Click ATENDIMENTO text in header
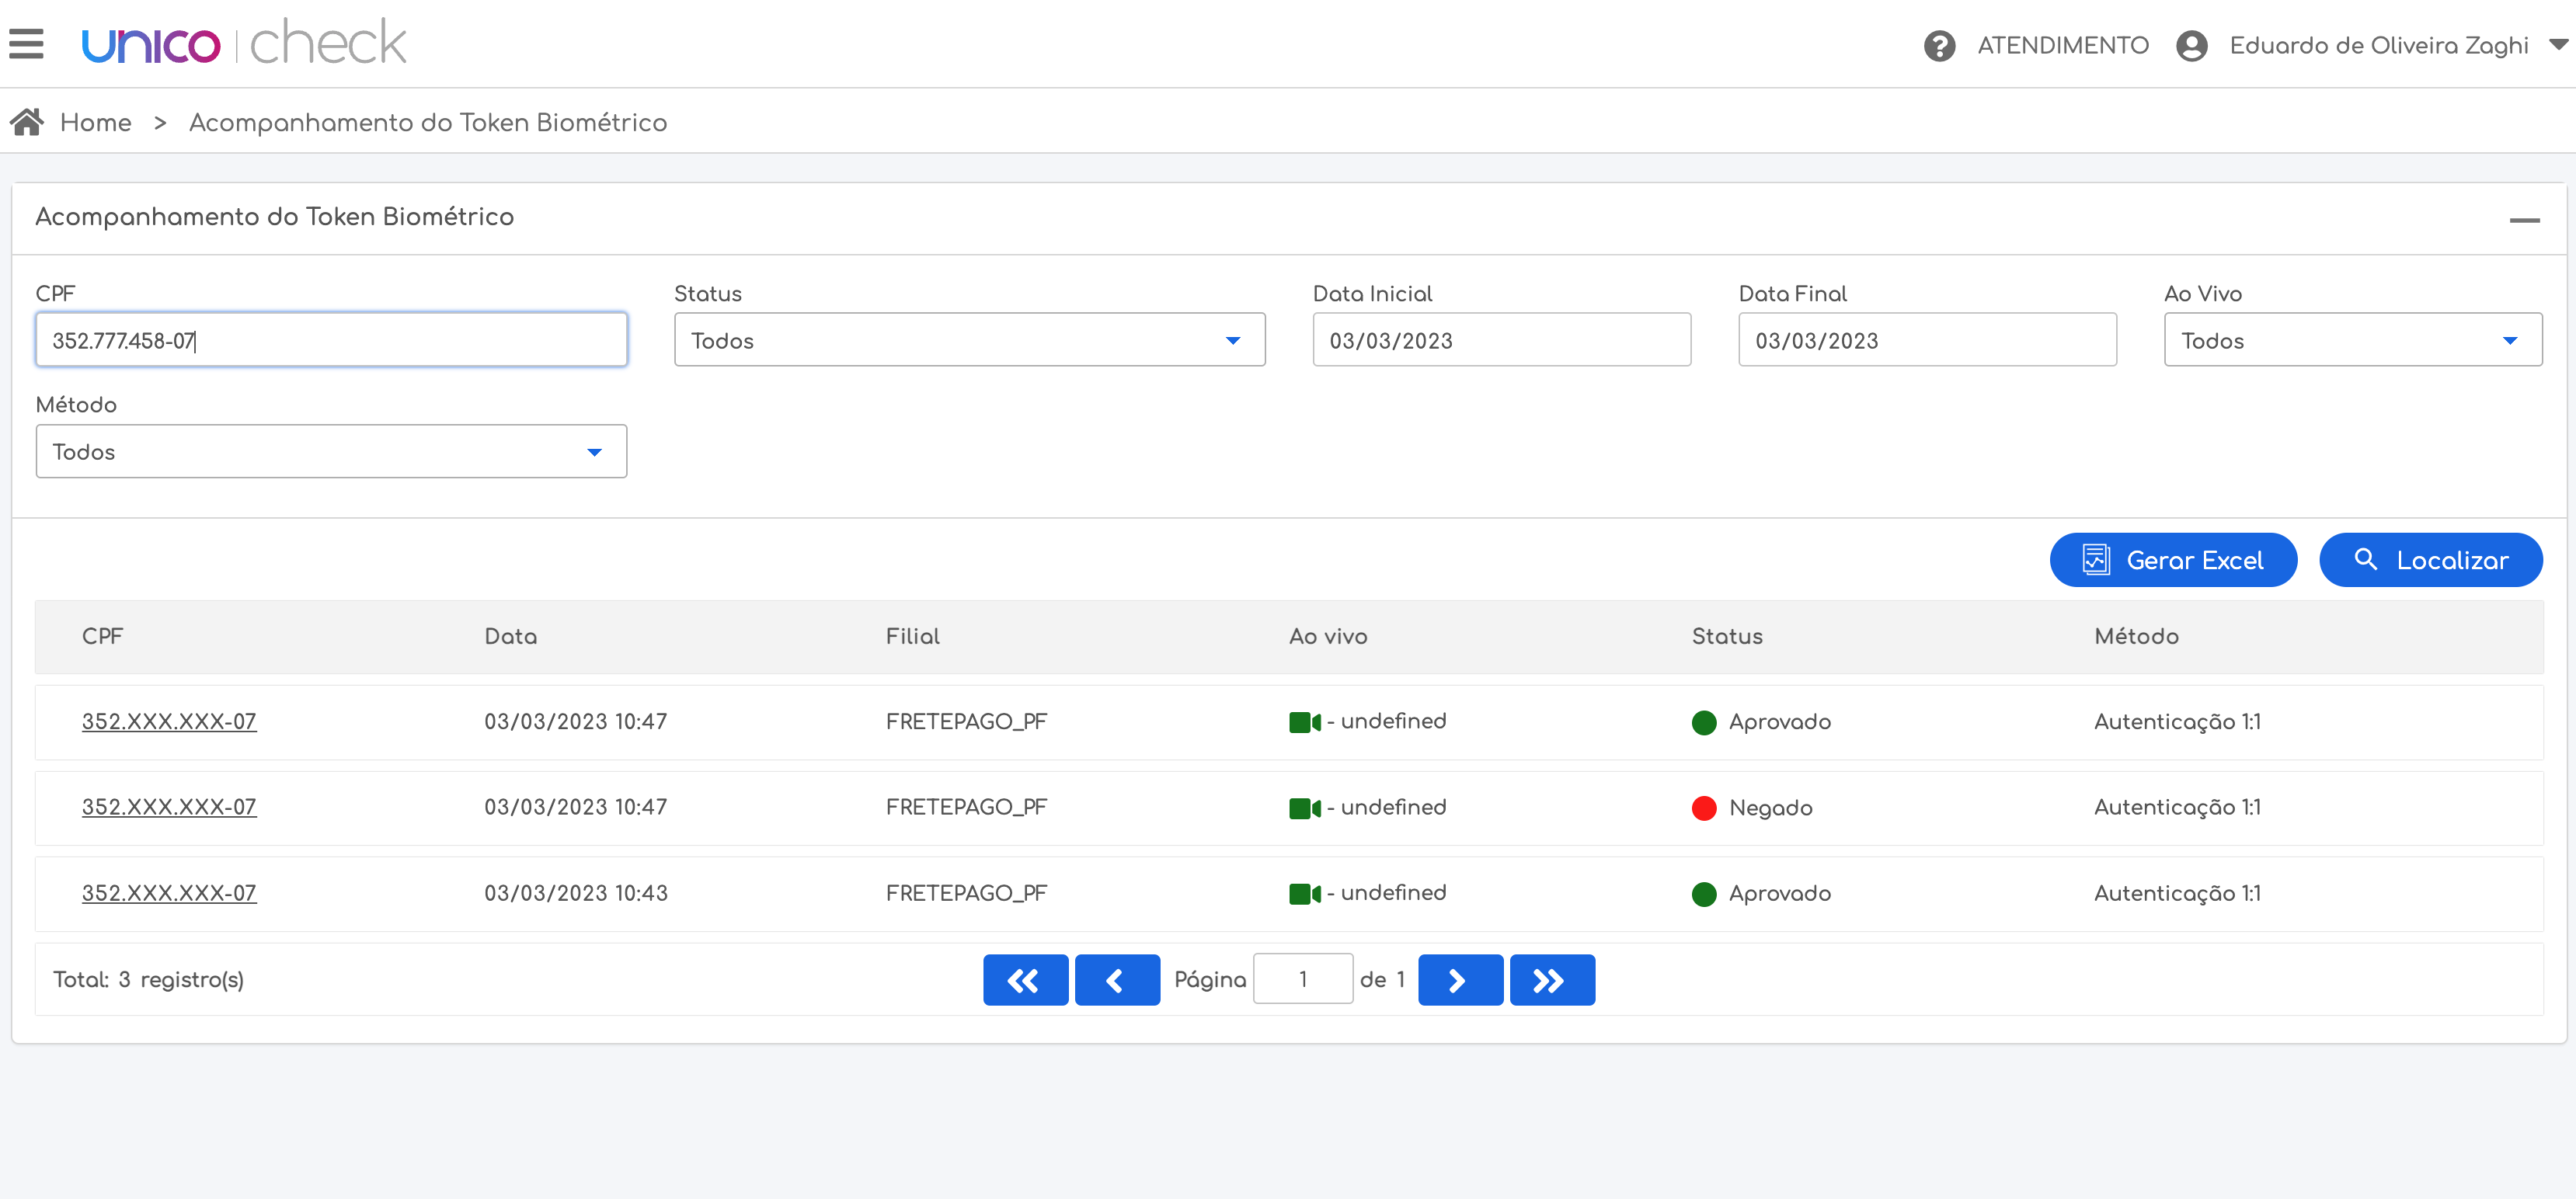 pyautogui.click(x=2063, y=46)
